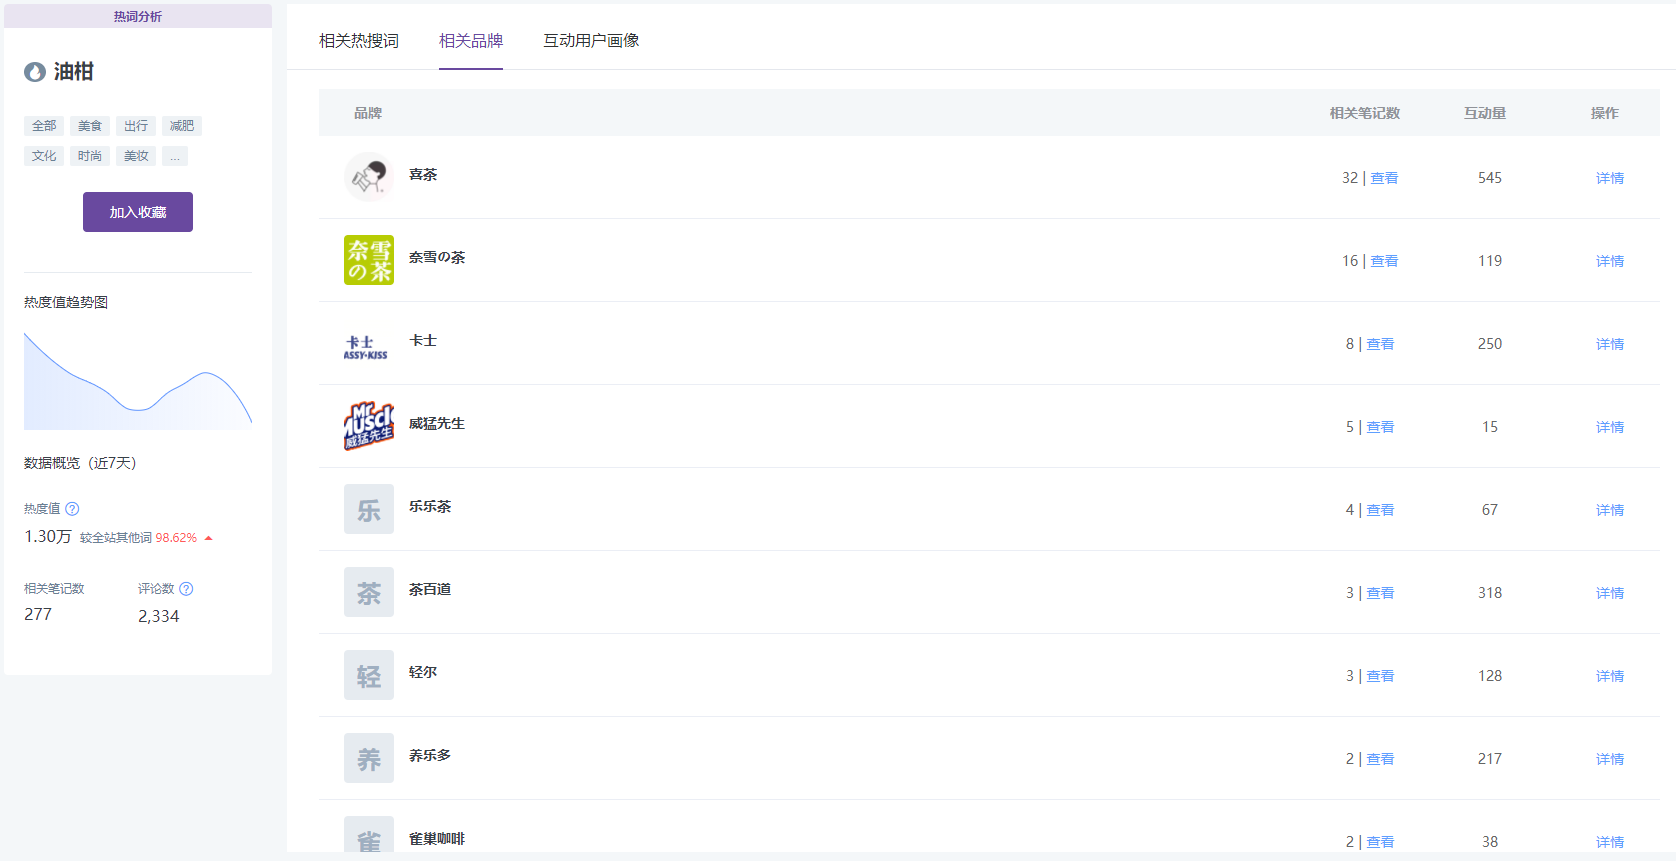Open 详情 for 茶百道

1610,593
